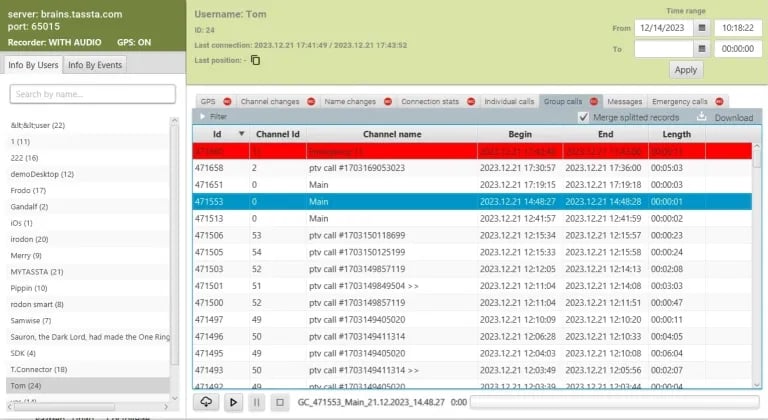
Task: Select call record 471658
Action: click(472, 168)
